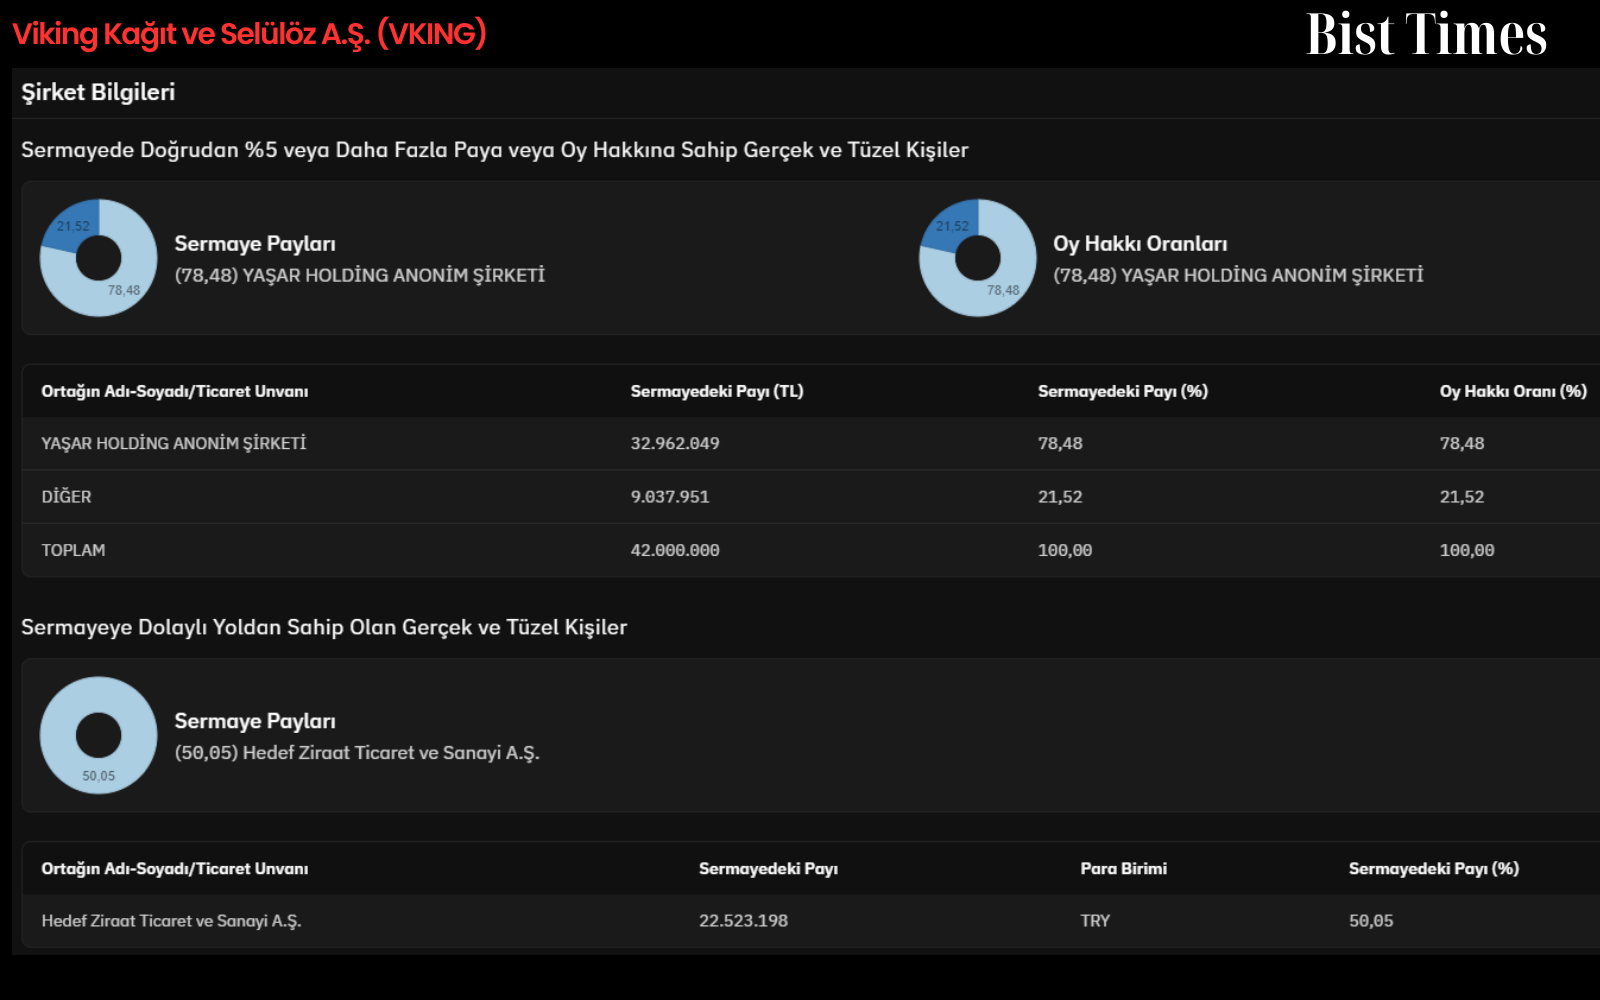Click the Sermayedeki Payı (TL) column header

(x=717, y=391)
